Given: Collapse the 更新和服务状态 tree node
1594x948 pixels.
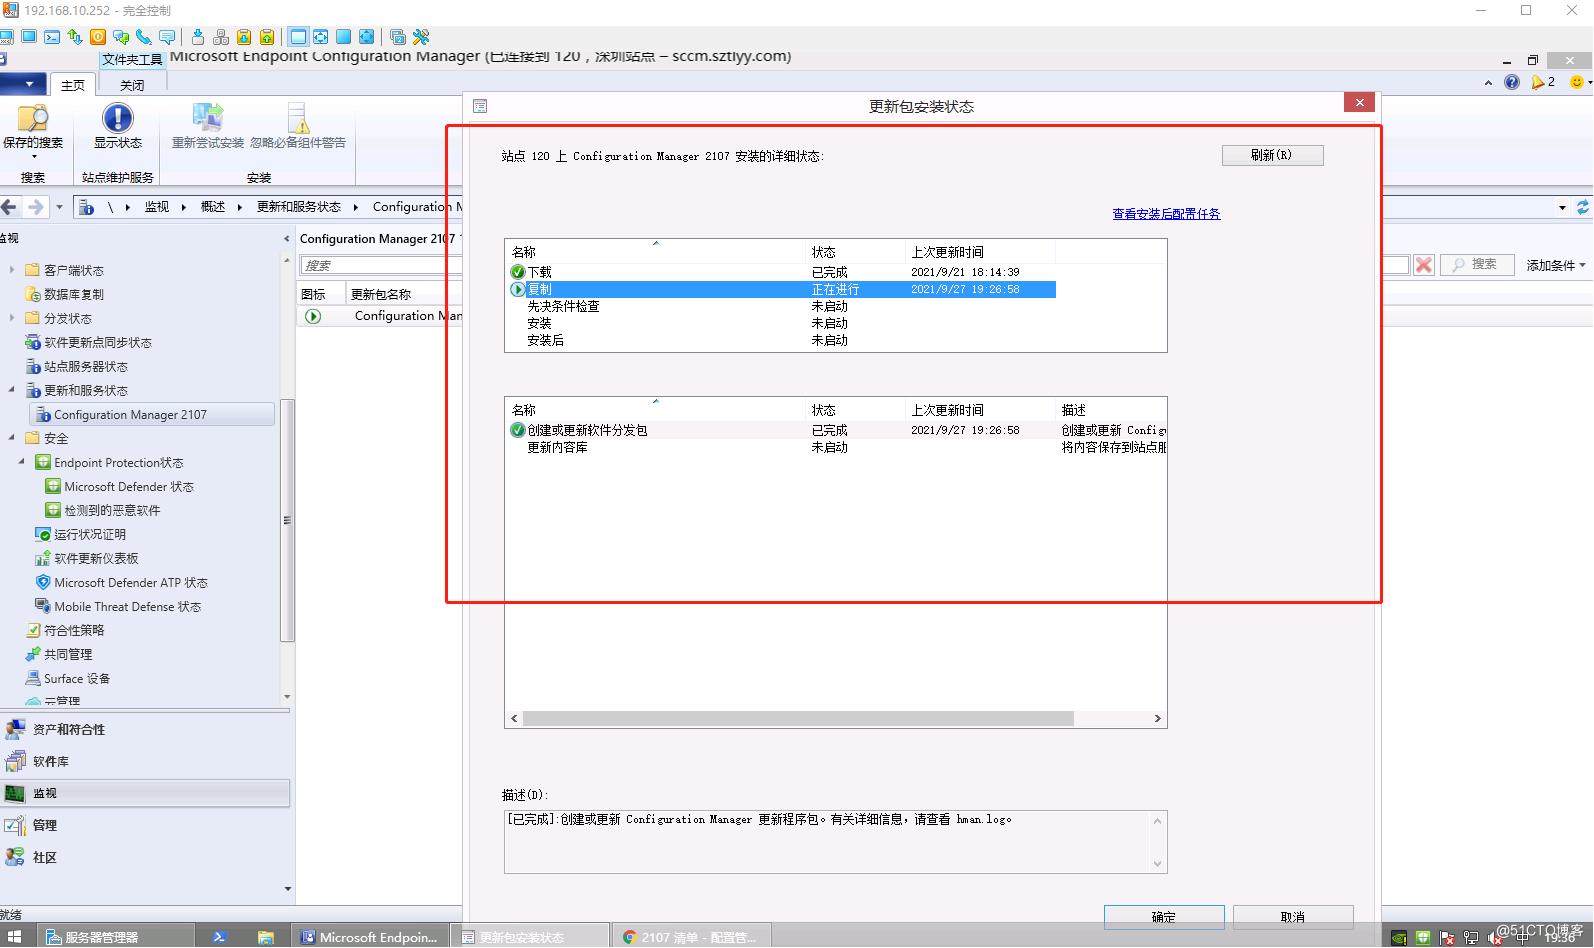Looking at the screenshot, I should click(12, 390).
